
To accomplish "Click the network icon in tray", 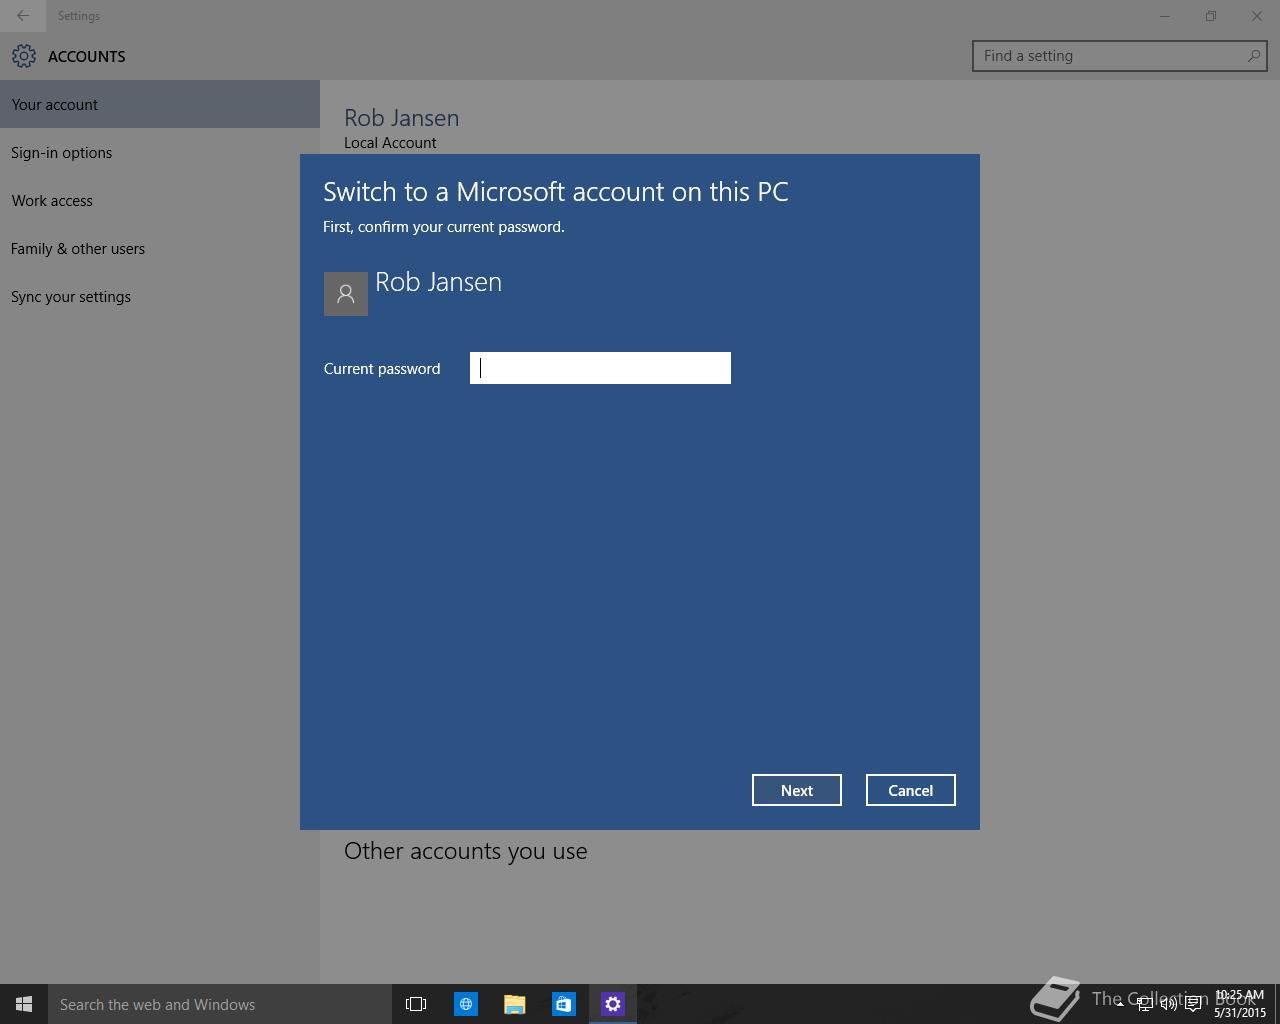I will tap(1144, 1004).
